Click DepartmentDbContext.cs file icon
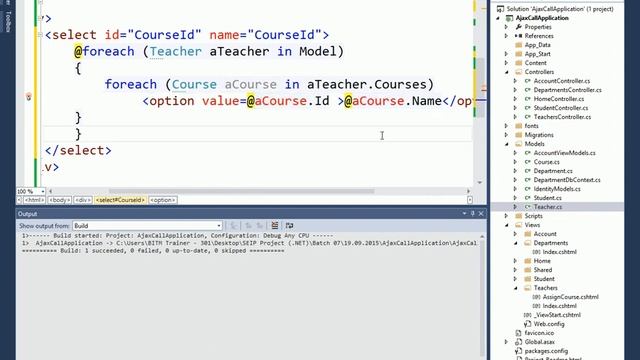Image resolution: width=640 pixels, height=360 pixels. [527, 180]
